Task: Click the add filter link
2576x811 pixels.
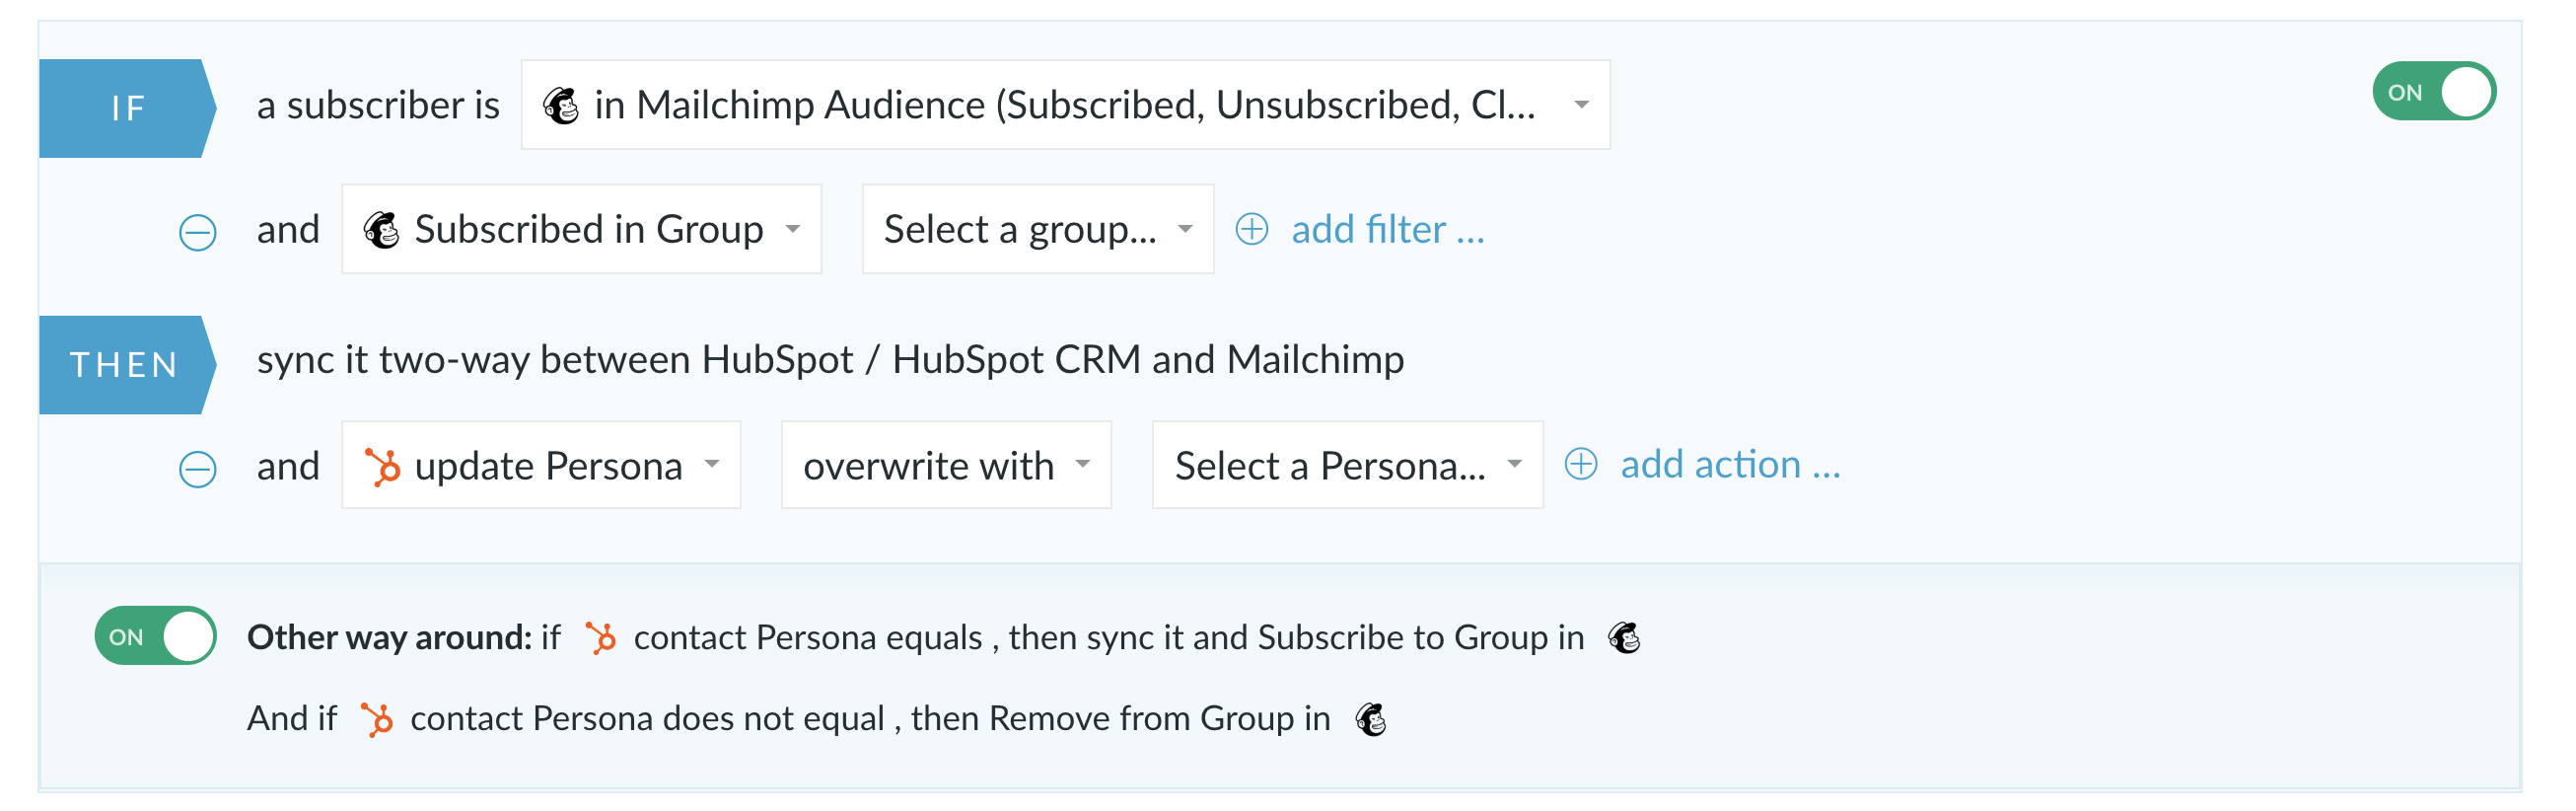Action: coord(1387,230)
